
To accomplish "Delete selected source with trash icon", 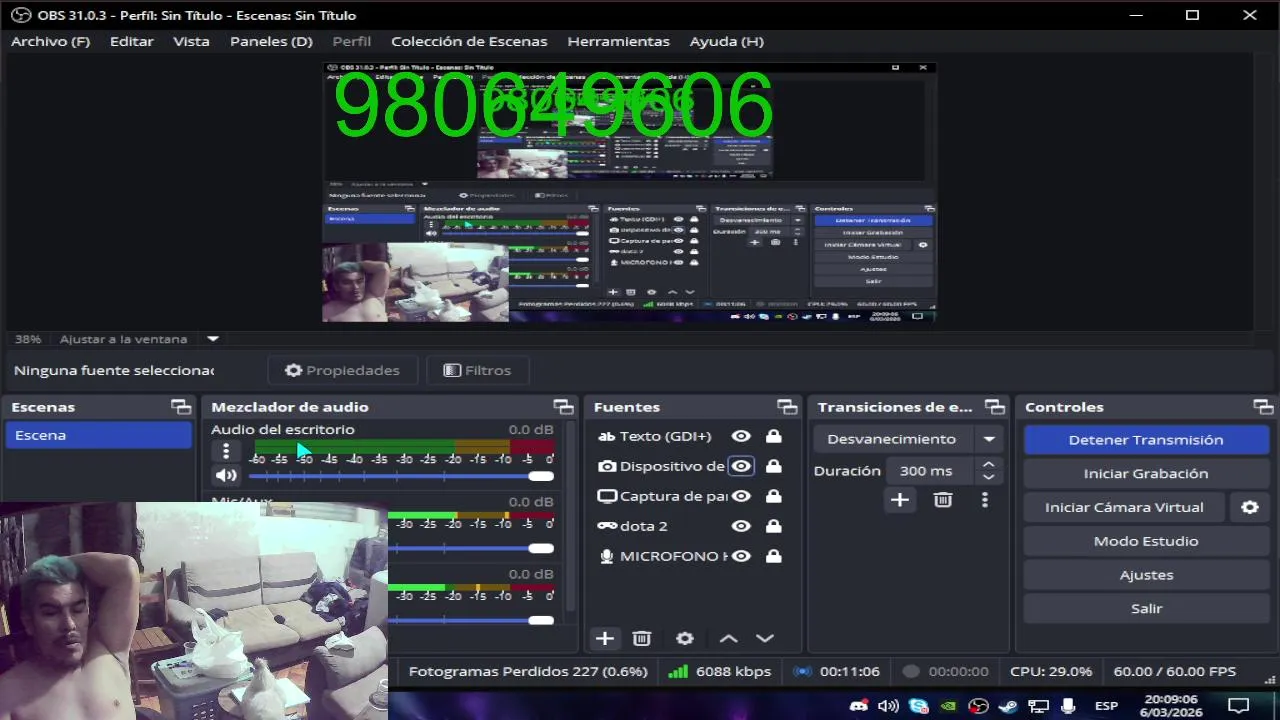I will [x=642, y=638].
